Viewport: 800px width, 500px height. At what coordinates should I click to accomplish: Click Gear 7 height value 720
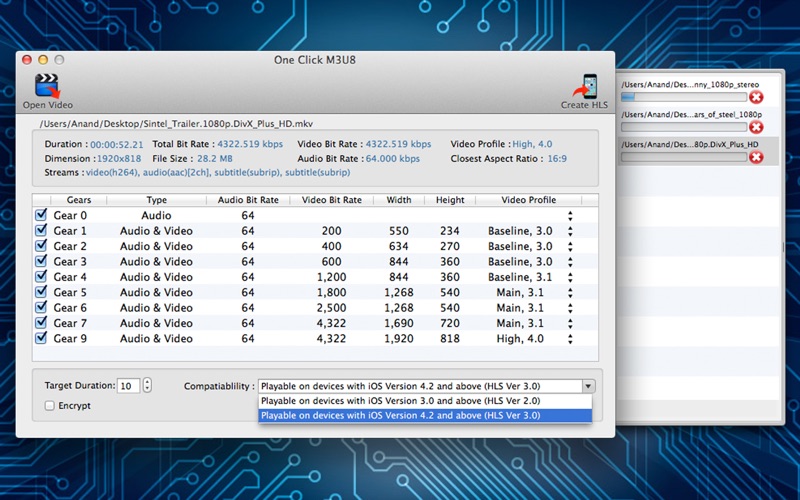(x=449, y=323)
